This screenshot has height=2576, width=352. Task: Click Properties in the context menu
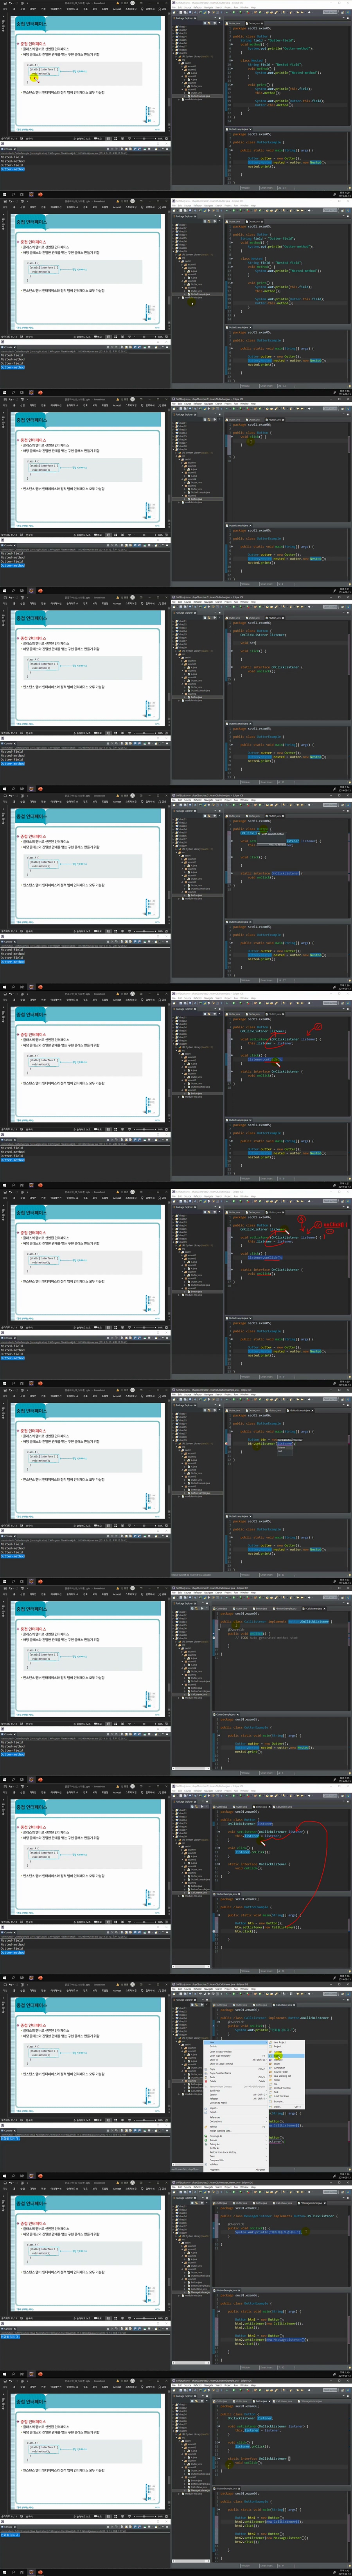(215, 2170)
